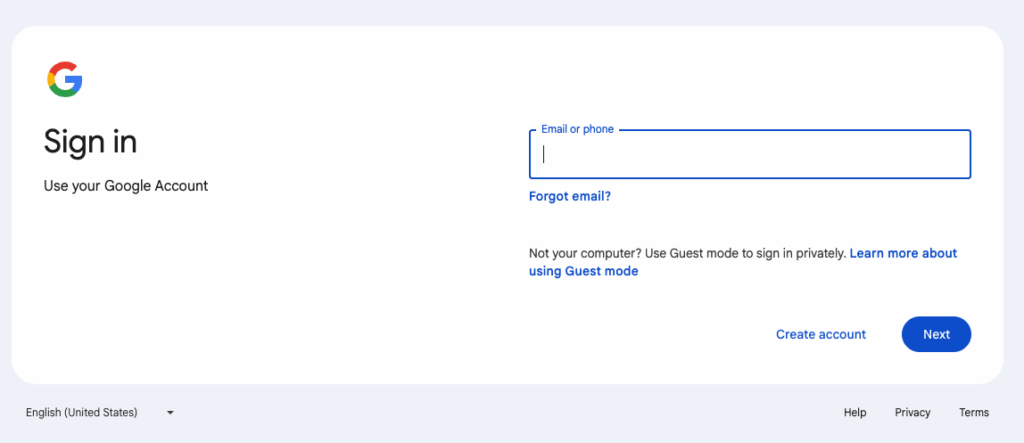
Task: Click the language dropdown arrow caret
Action: 170,413
